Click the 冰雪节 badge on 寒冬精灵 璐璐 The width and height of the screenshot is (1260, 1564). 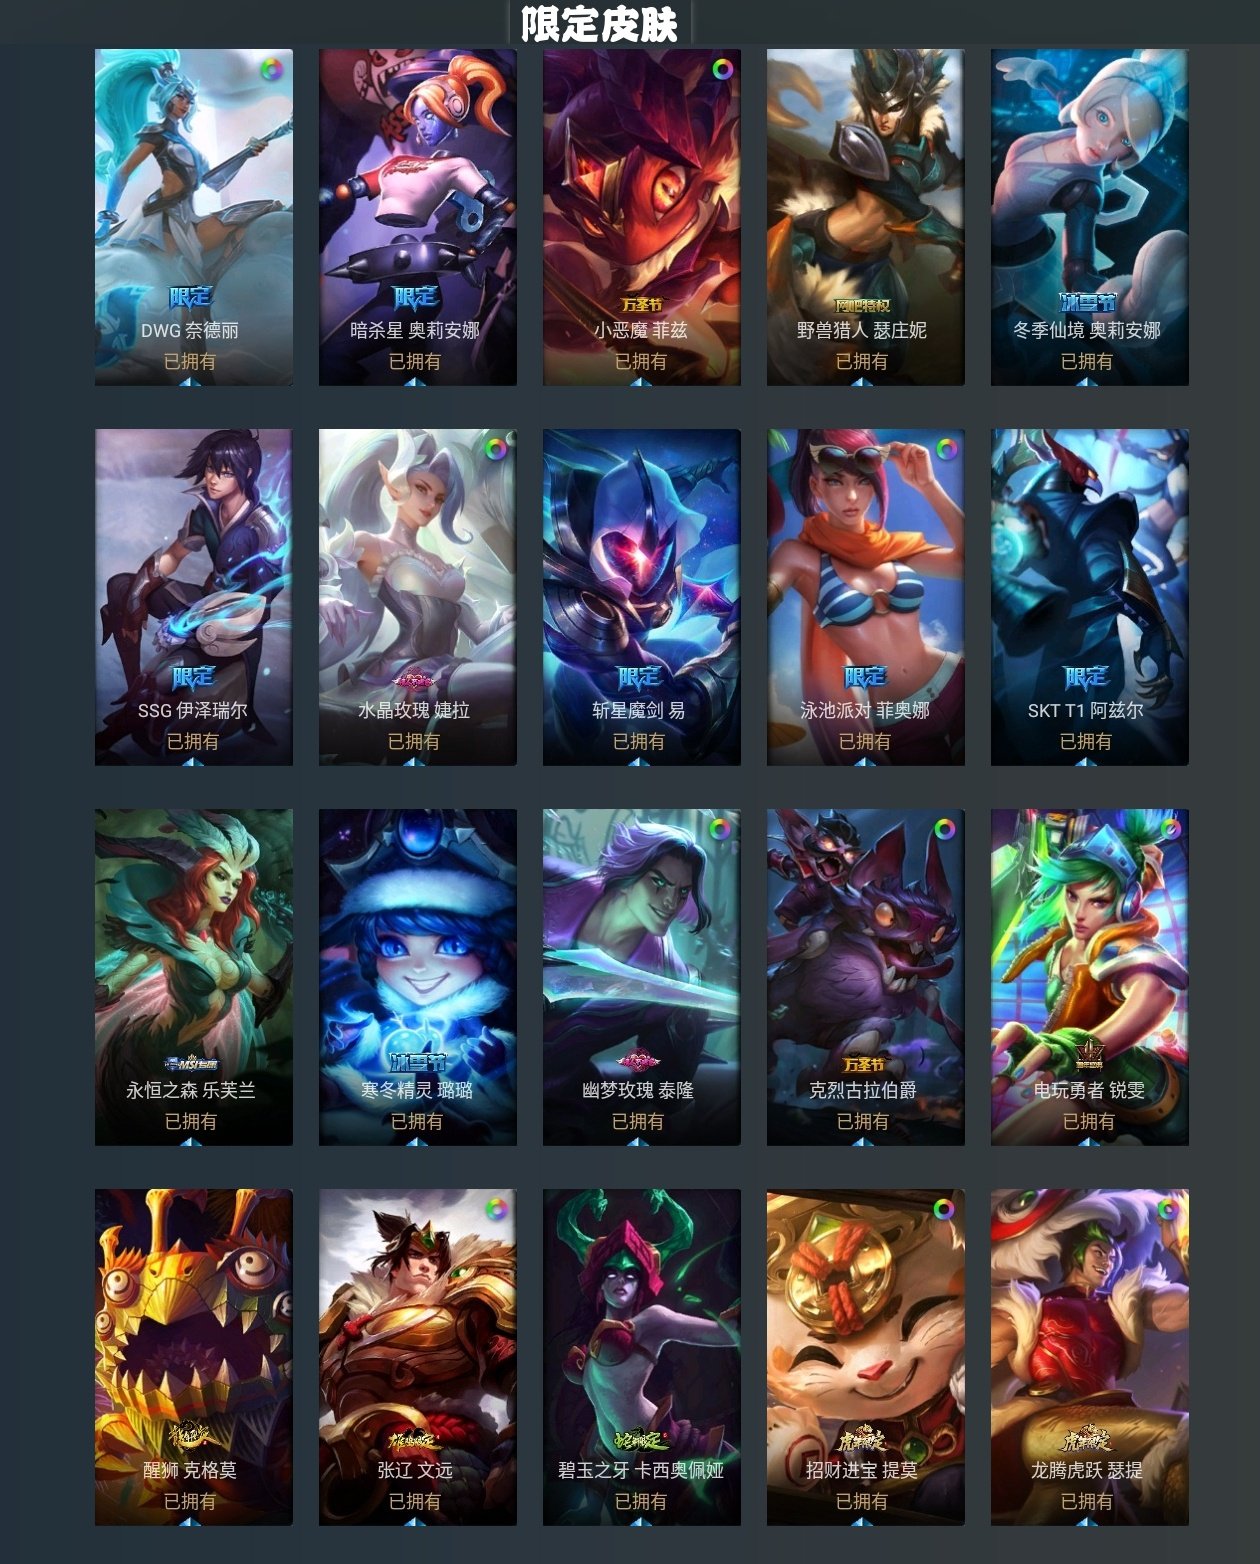416,1062
